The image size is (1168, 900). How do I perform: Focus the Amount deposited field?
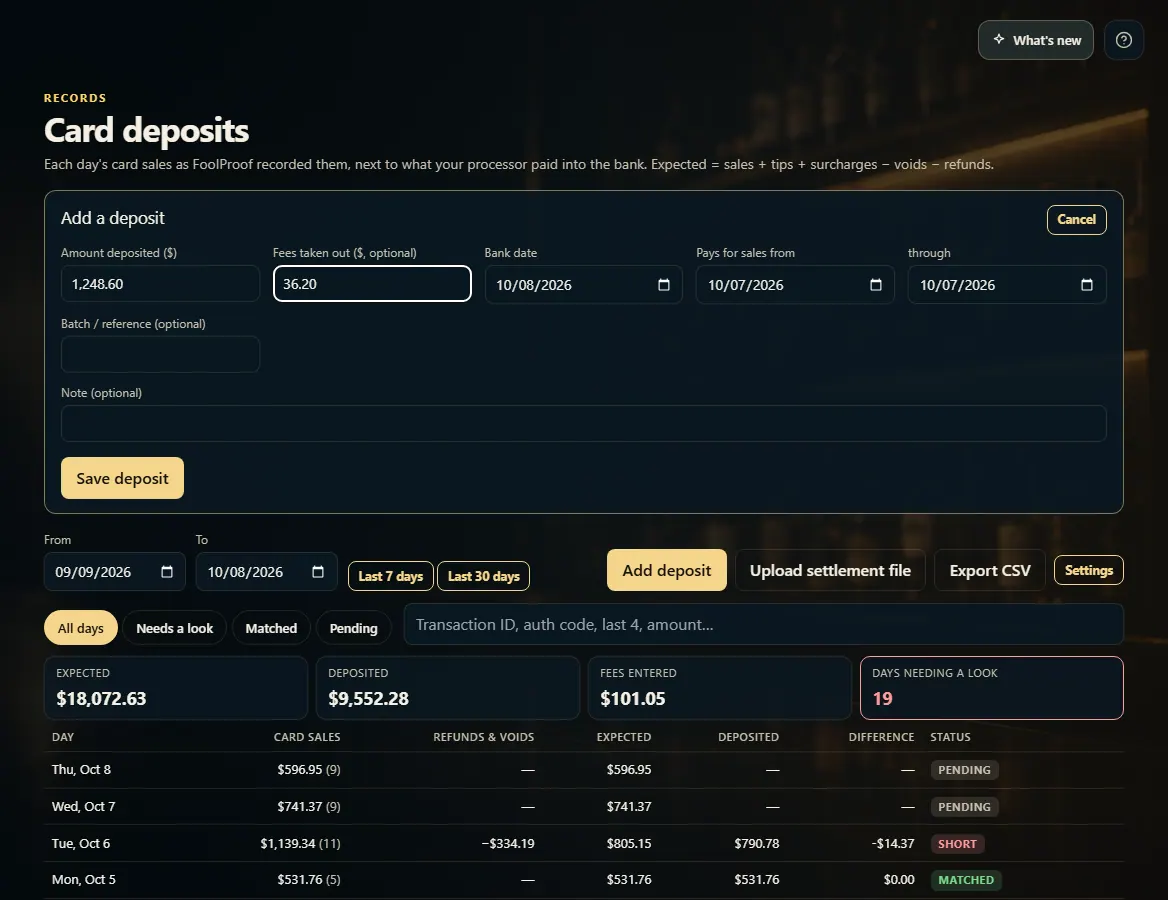[160, 284]
